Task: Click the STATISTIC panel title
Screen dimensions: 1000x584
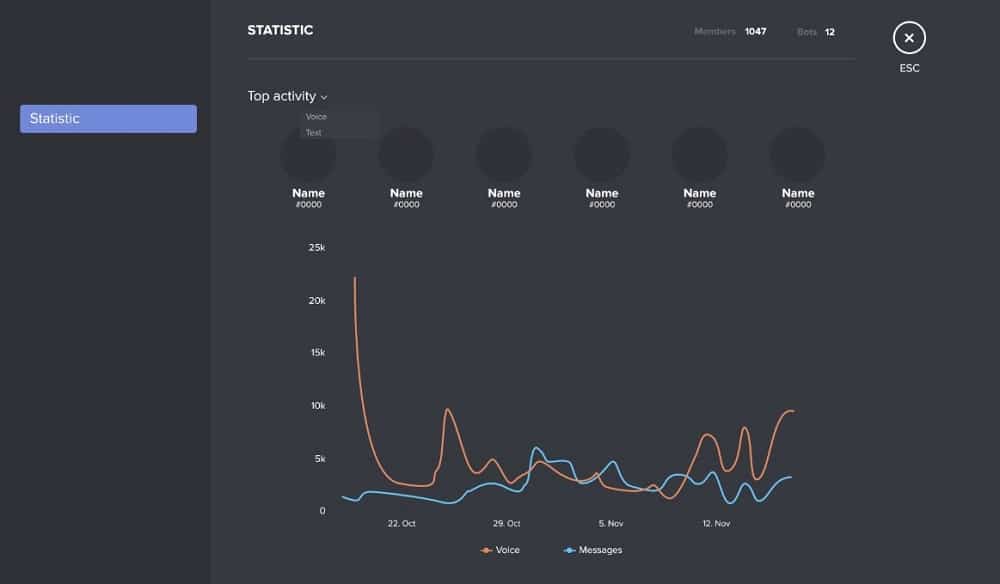Action: coord(279,30)
